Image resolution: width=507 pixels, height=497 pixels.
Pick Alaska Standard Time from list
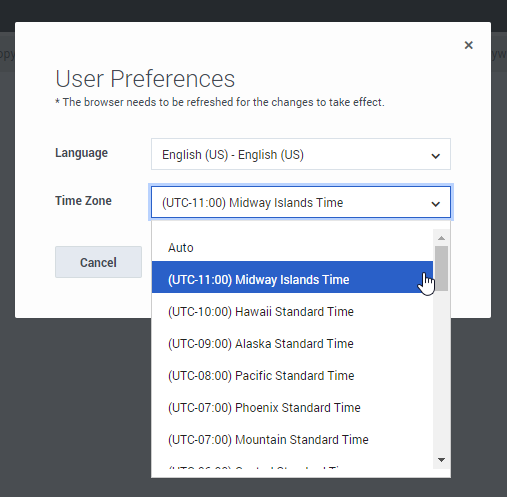pyautogui.click(x=292, y=344)
